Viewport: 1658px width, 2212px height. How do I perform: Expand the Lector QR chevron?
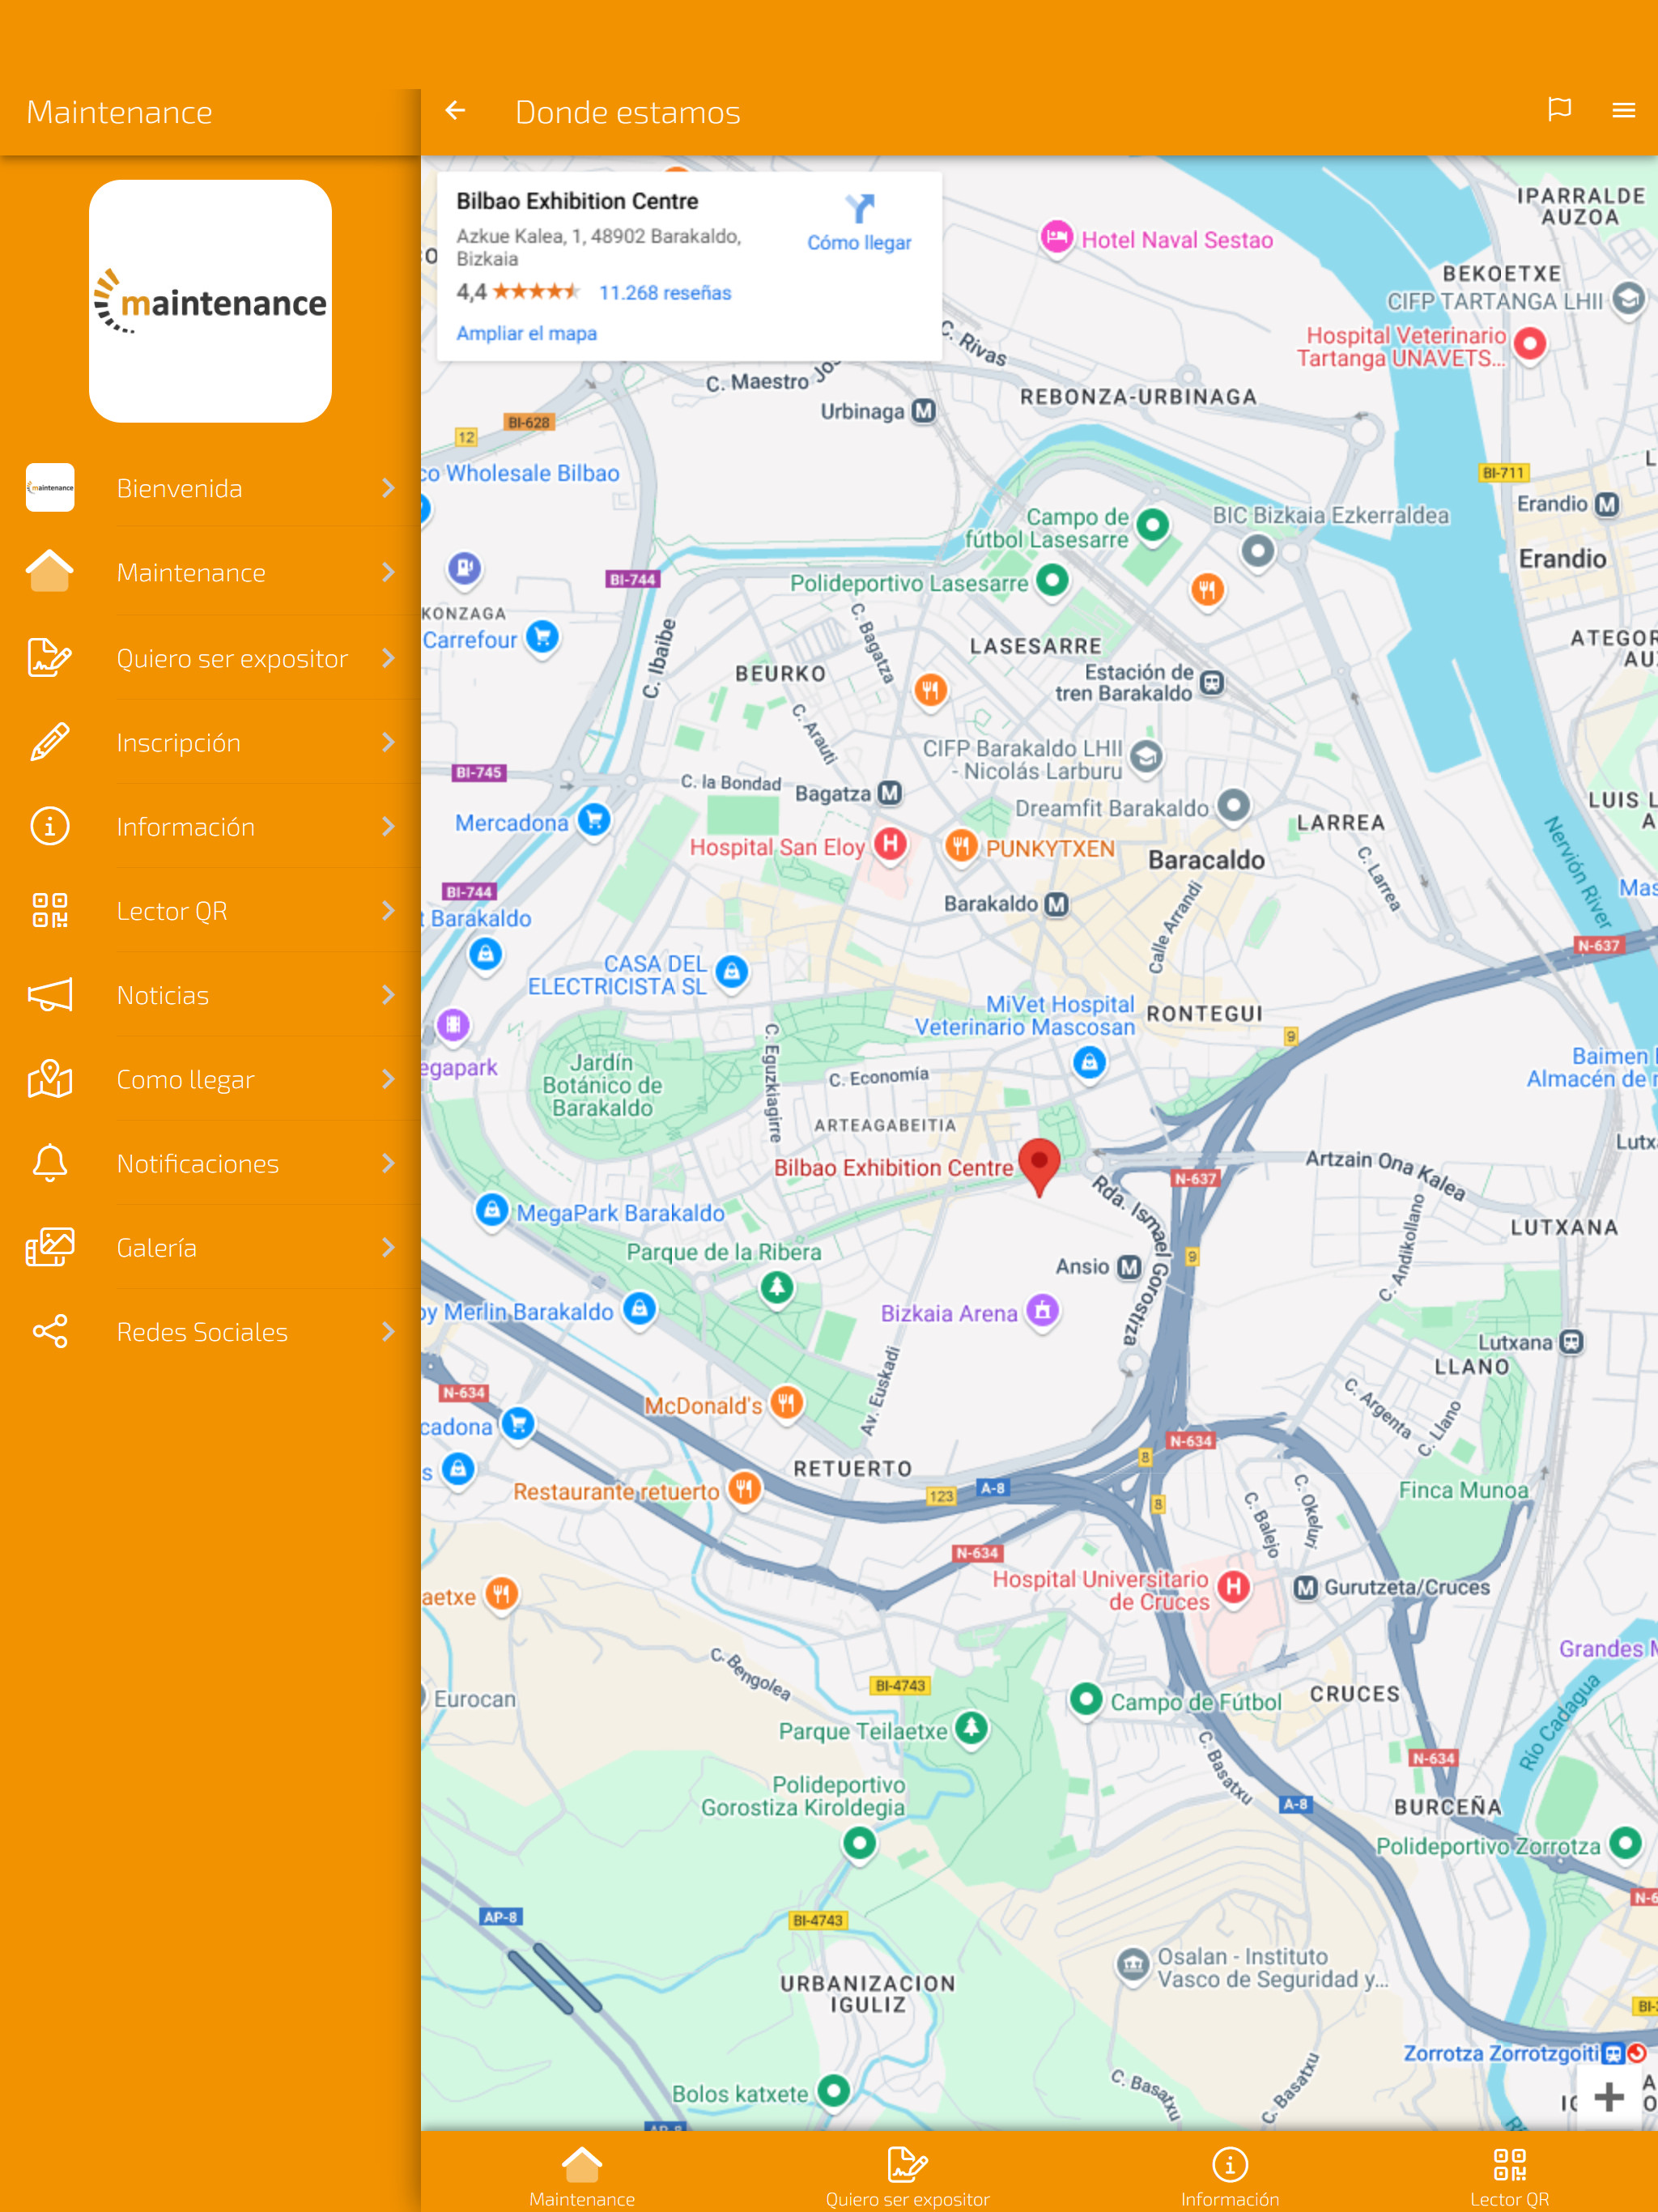[x=388, y=910]
